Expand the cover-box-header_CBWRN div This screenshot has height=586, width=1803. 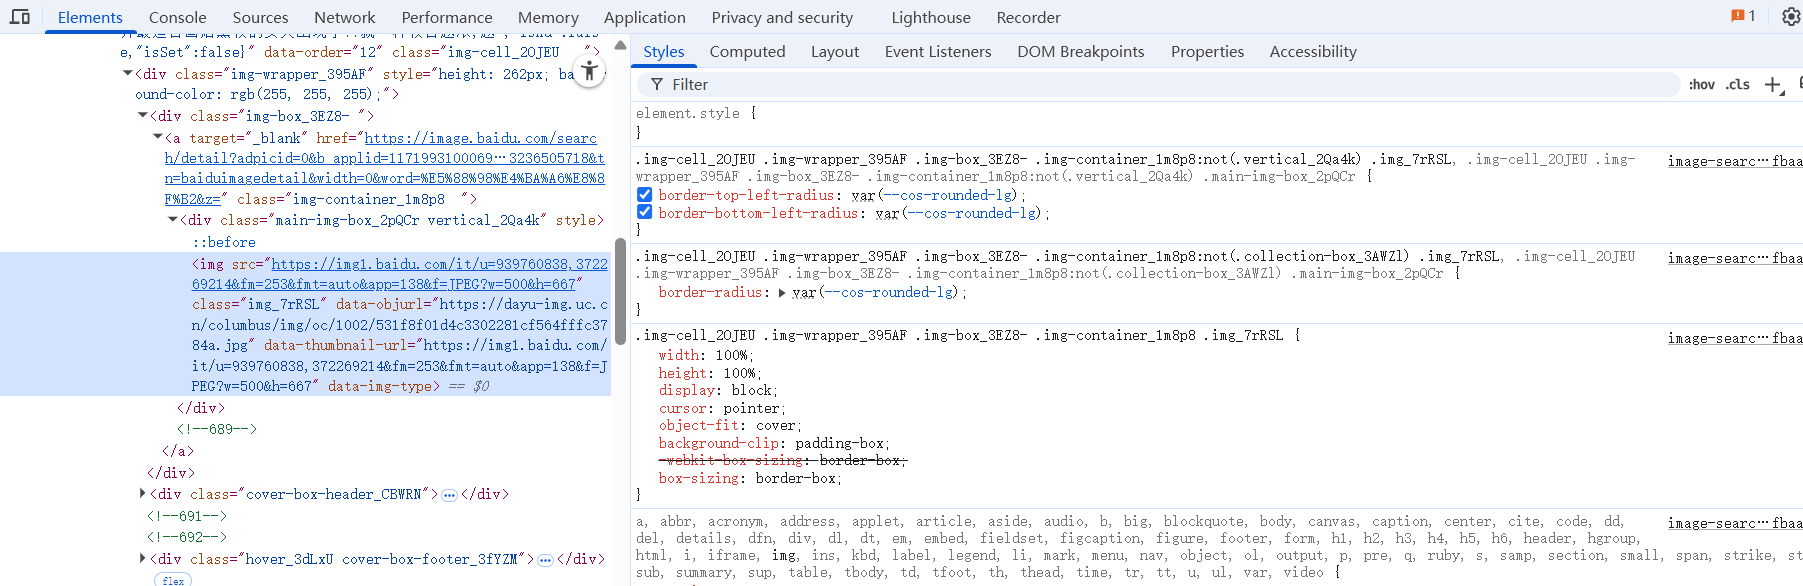point(142,493)
